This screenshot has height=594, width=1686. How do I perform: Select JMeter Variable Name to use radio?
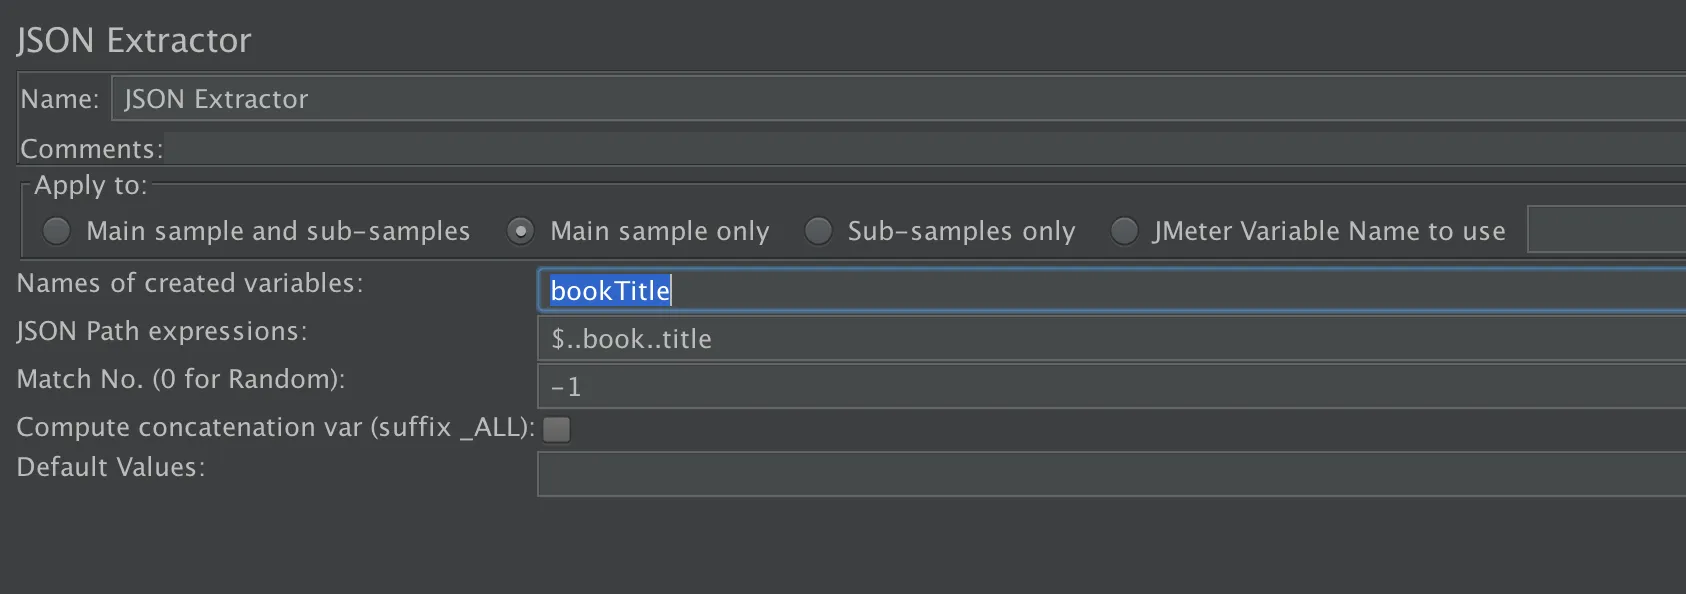tap(1124, 231)
